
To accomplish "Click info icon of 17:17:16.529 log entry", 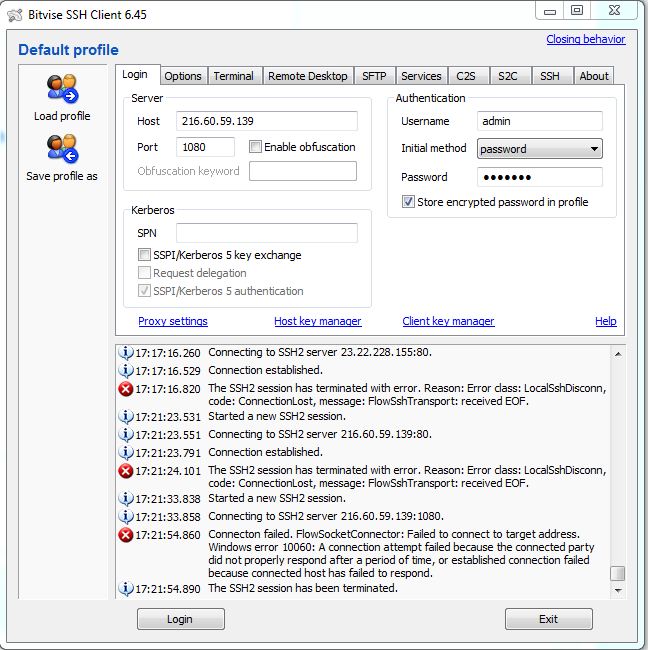I will coord(125,370).
